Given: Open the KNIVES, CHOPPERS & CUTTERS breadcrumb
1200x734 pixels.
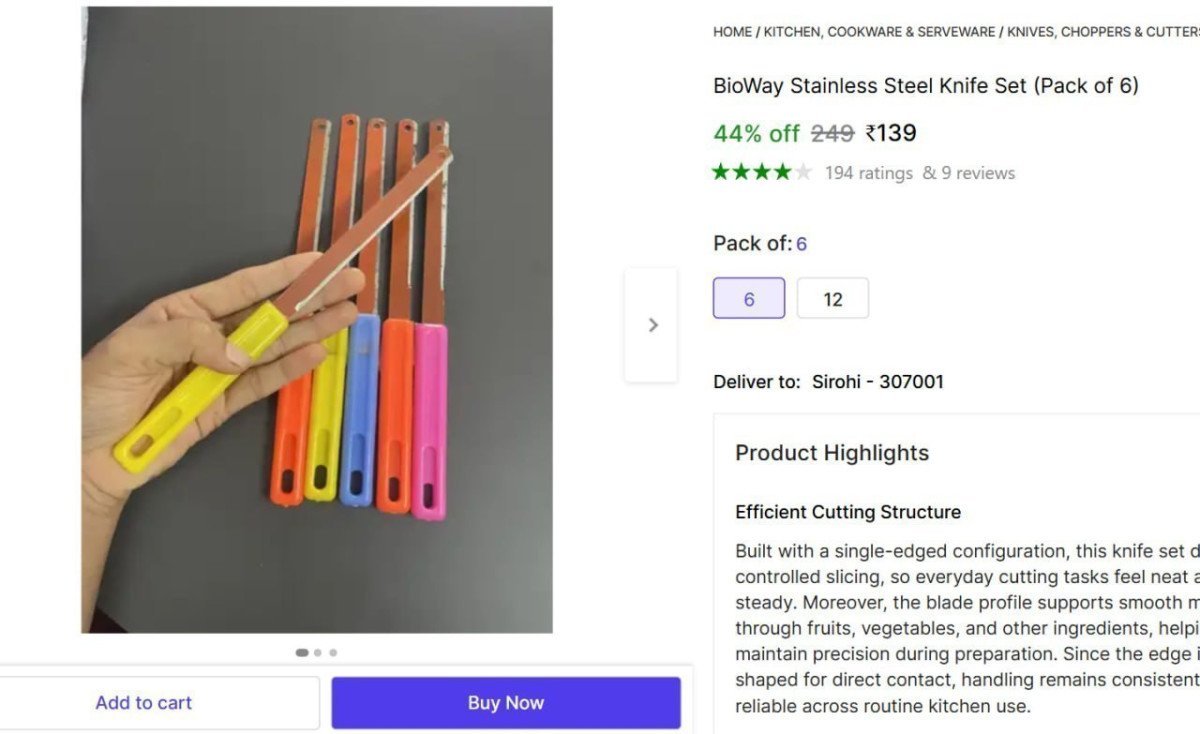Looking at the screenshot, I should (1100, 31).
